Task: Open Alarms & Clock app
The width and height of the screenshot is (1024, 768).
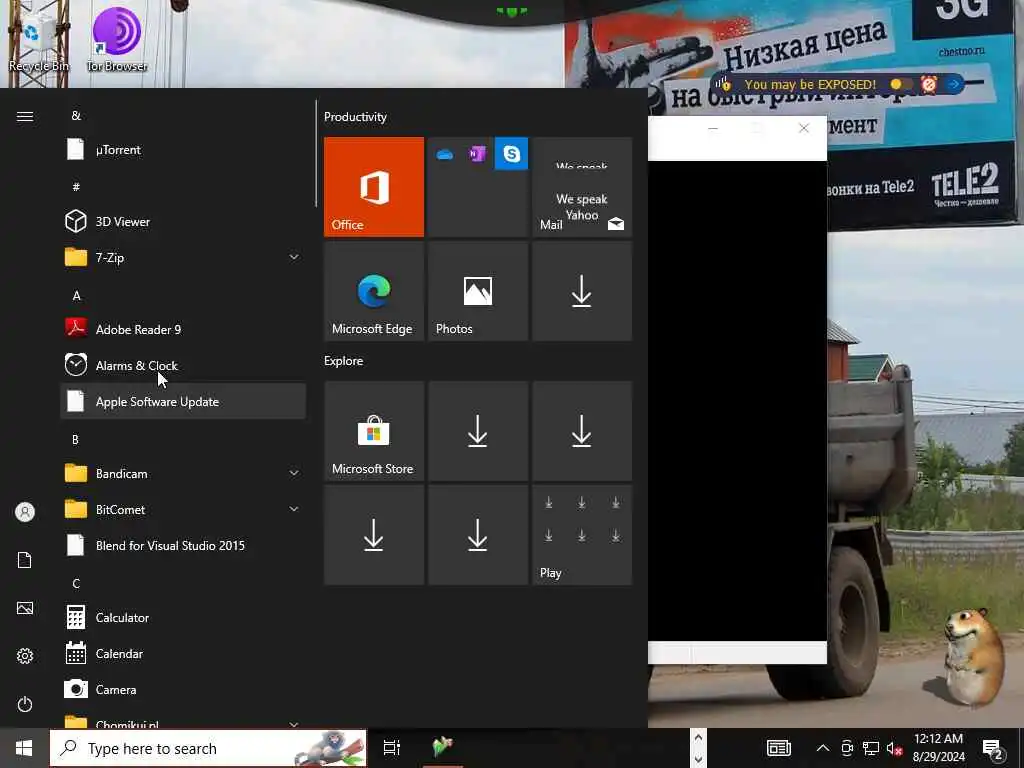Action: point(183,365)
